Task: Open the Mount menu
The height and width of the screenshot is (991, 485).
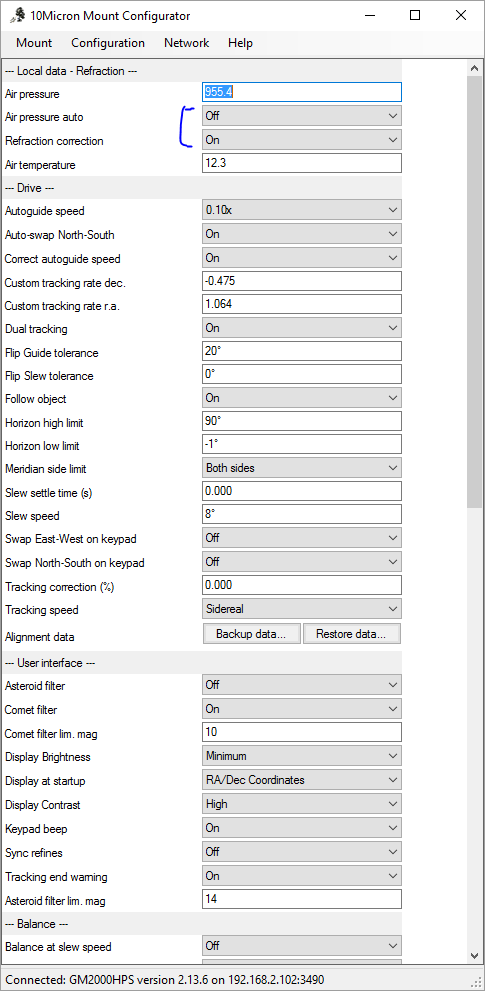Action: (x=34, y=43)
